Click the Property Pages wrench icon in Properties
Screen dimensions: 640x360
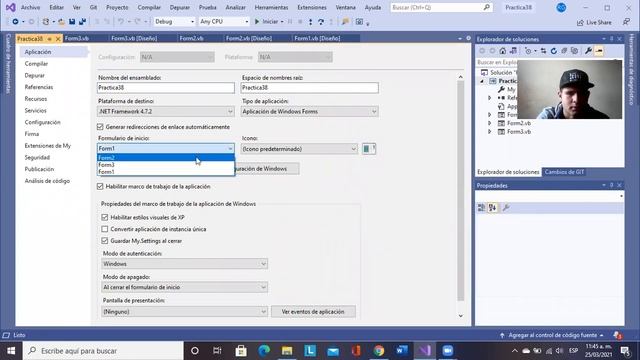point(506,208)
